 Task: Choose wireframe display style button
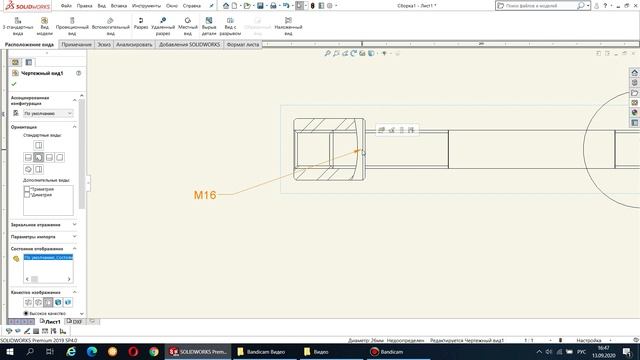coord(28,302)
